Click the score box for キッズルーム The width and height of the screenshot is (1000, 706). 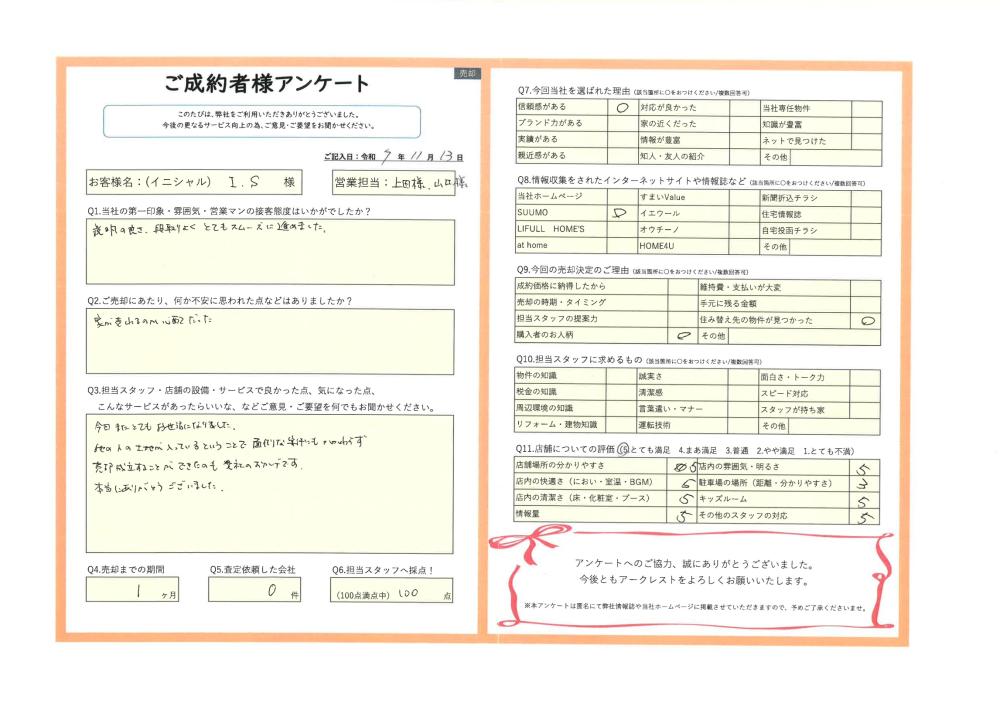[x=866, y=498]
